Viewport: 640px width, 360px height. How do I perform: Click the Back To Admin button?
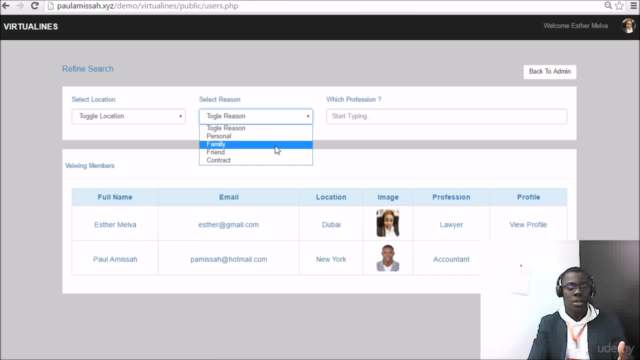tap(550, 71)
